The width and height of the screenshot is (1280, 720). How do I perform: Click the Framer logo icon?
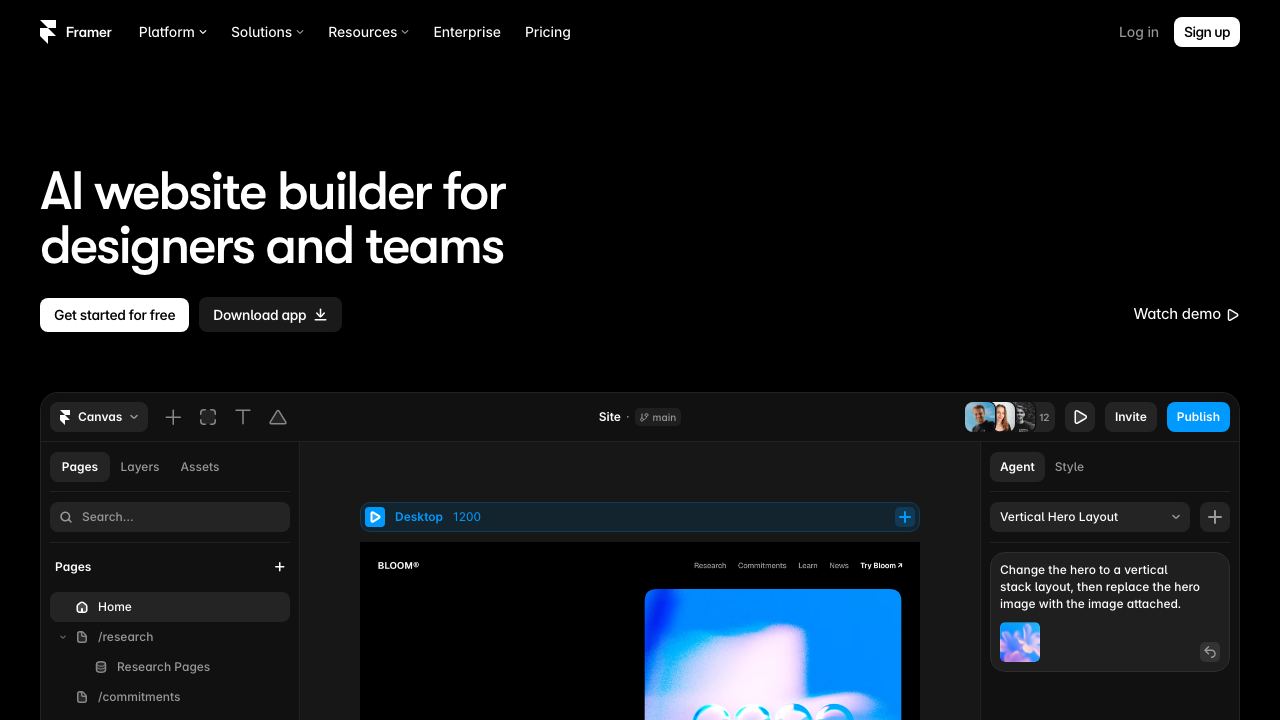click(48, 32)
